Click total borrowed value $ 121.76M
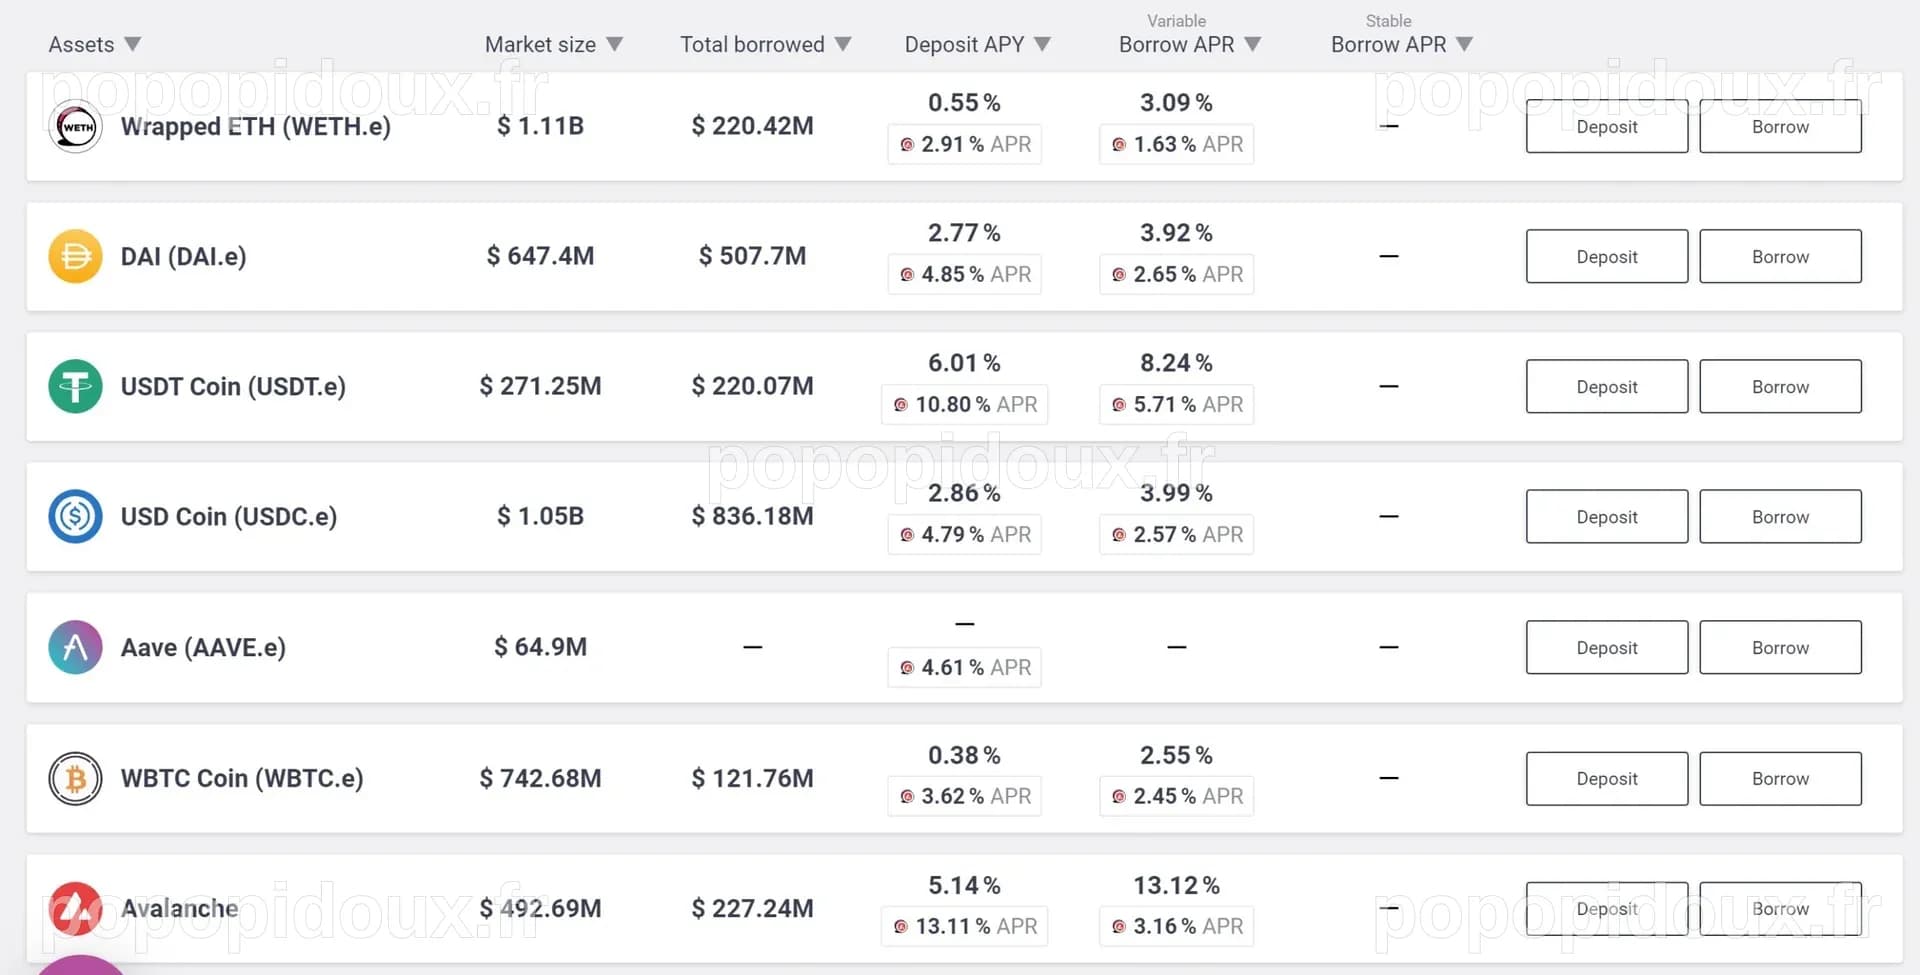 752,778
